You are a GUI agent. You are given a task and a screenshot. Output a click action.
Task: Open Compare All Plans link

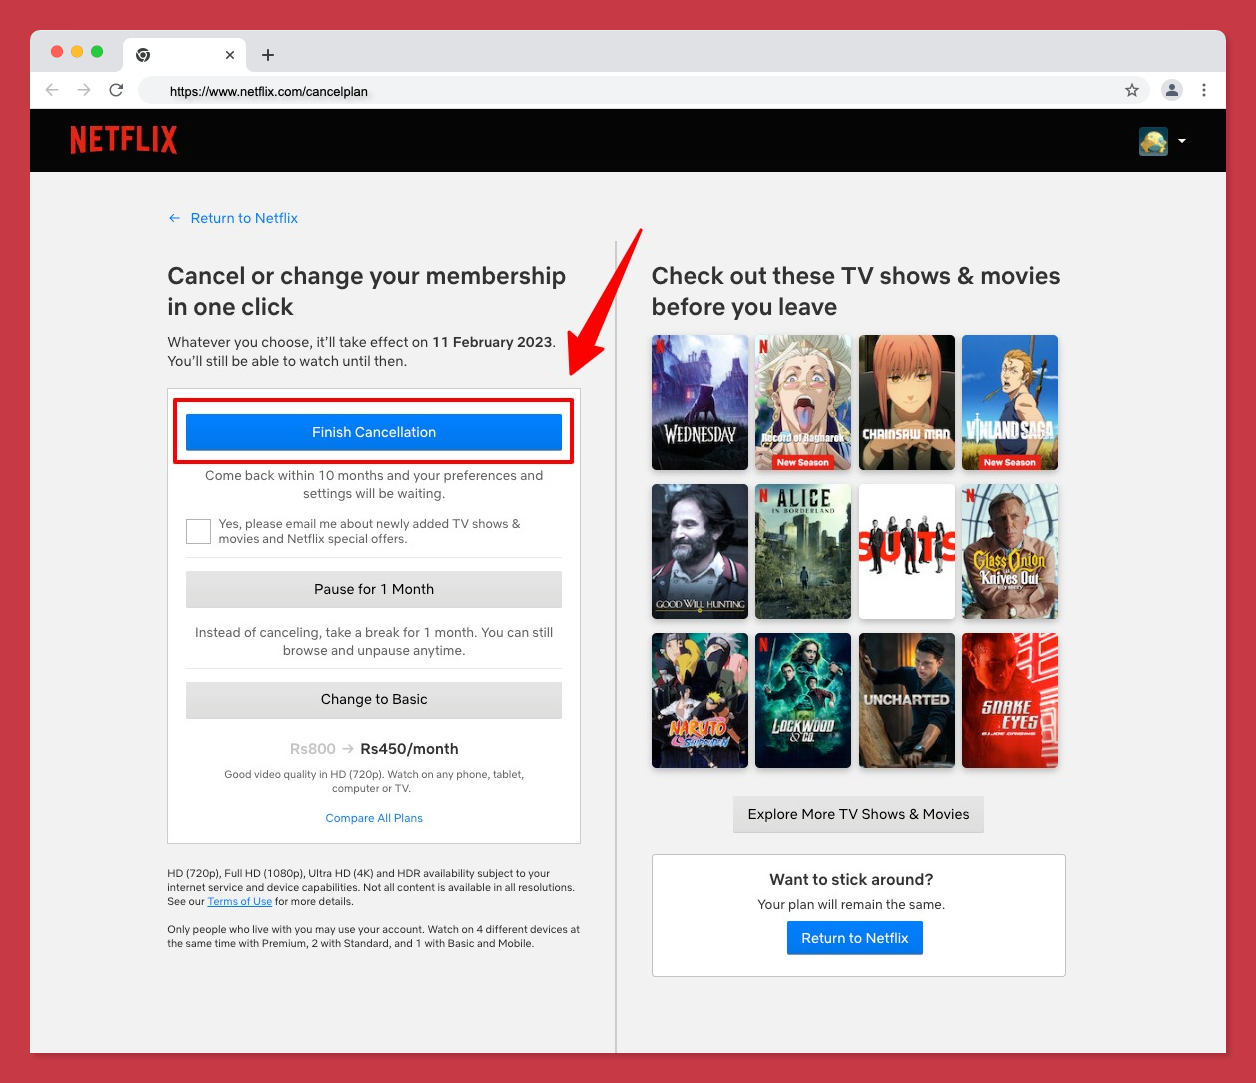pos(374,818)
